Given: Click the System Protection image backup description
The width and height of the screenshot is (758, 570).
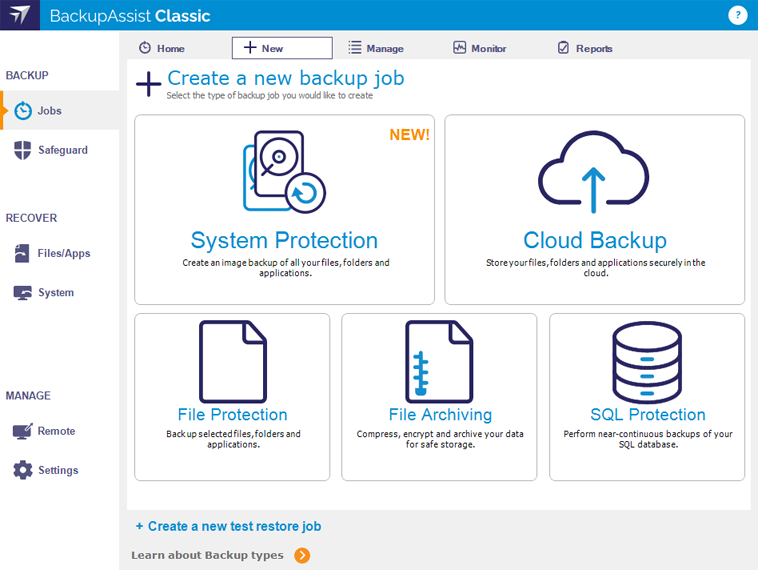Looking at the screenshot, I should [x=285, y=267].
